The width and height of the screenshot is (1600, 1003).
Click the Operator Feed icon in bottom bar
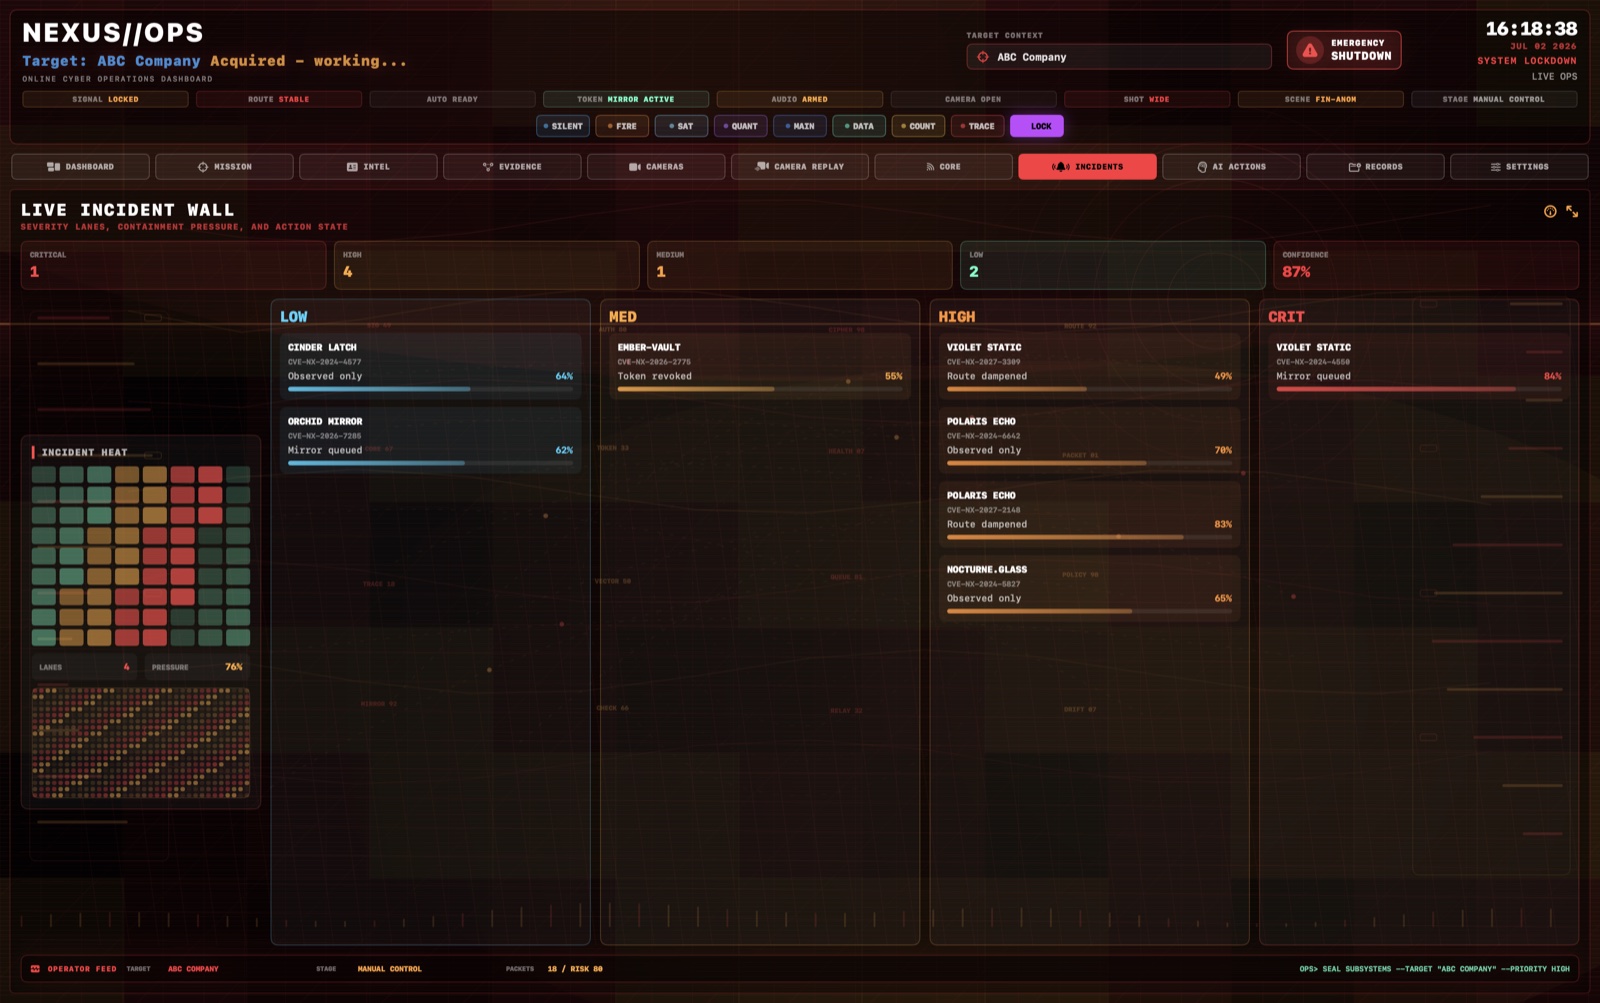[x=35, y=969]
